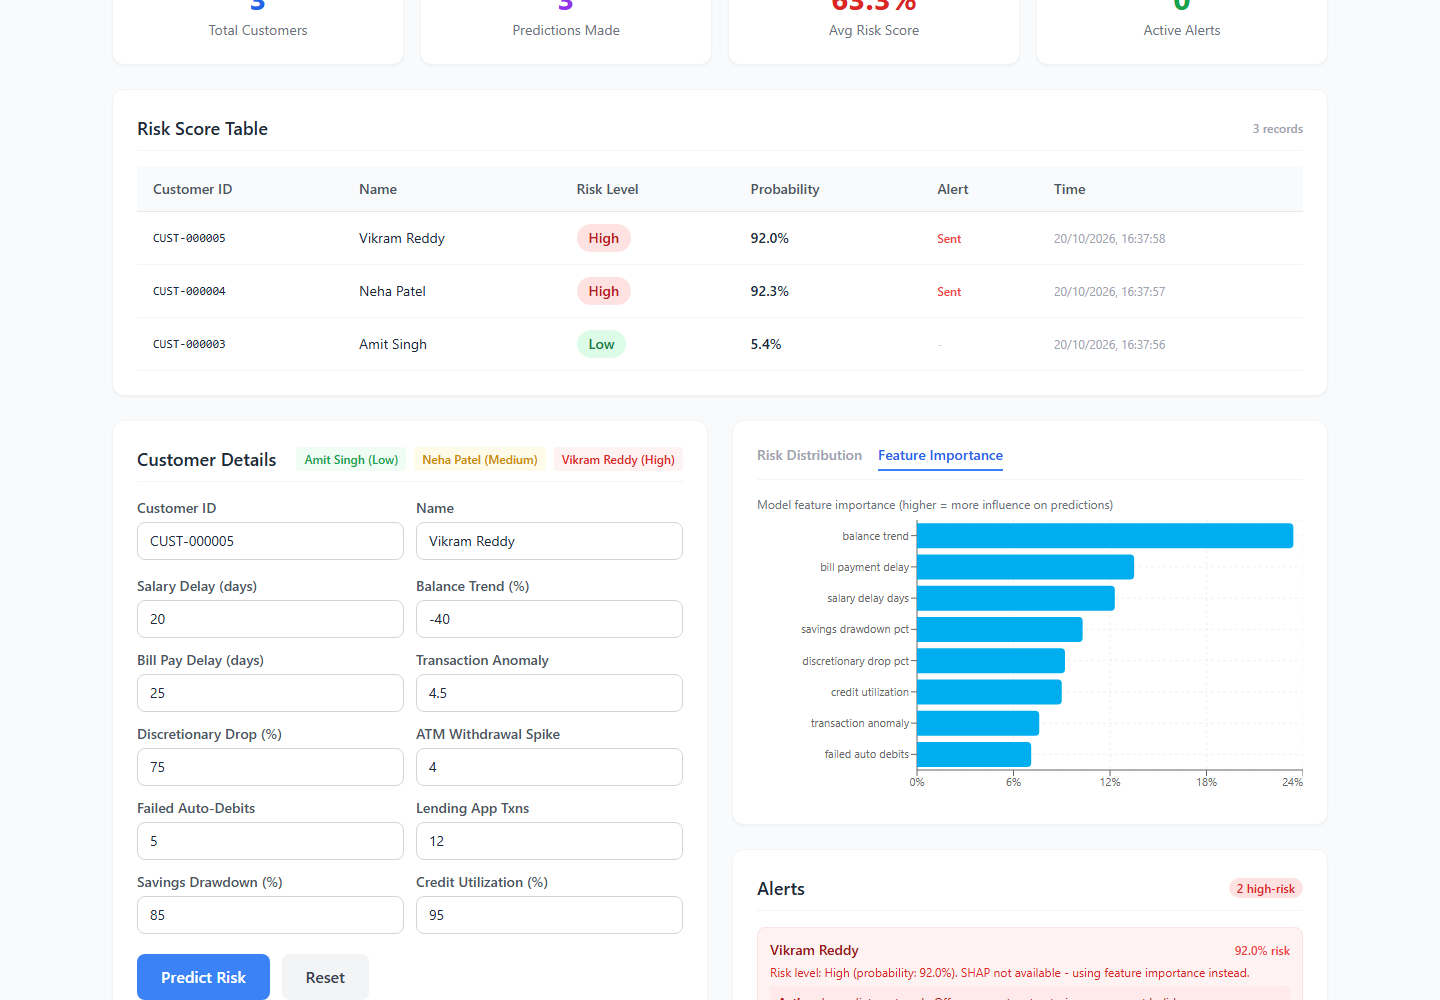1440x1000 pixels.
Task: Edit the Bill Pay Delay (days) field
Action: [x=270, y=693]
